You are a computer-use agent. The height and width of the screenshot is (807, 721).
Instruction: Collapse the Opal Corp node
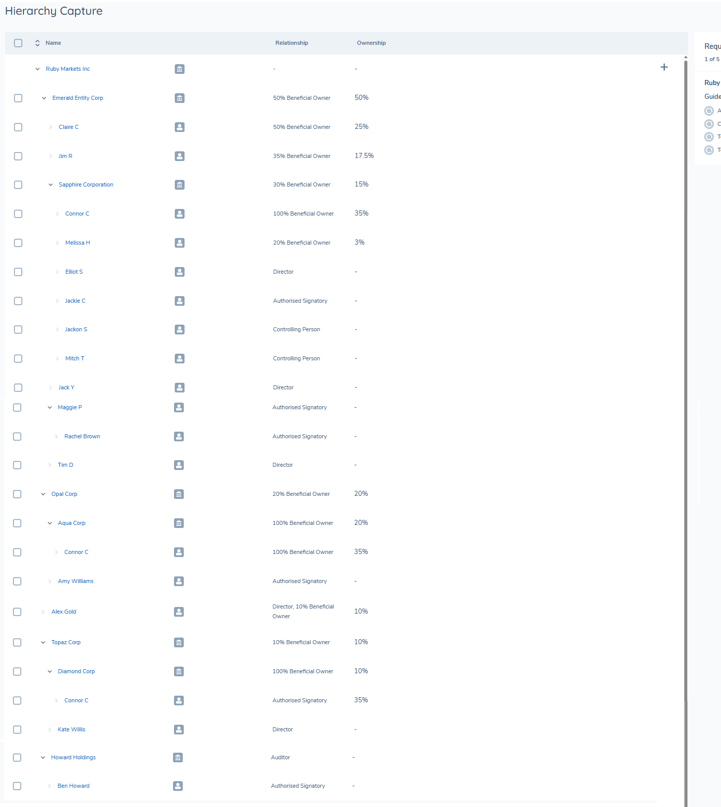[43, 494]
